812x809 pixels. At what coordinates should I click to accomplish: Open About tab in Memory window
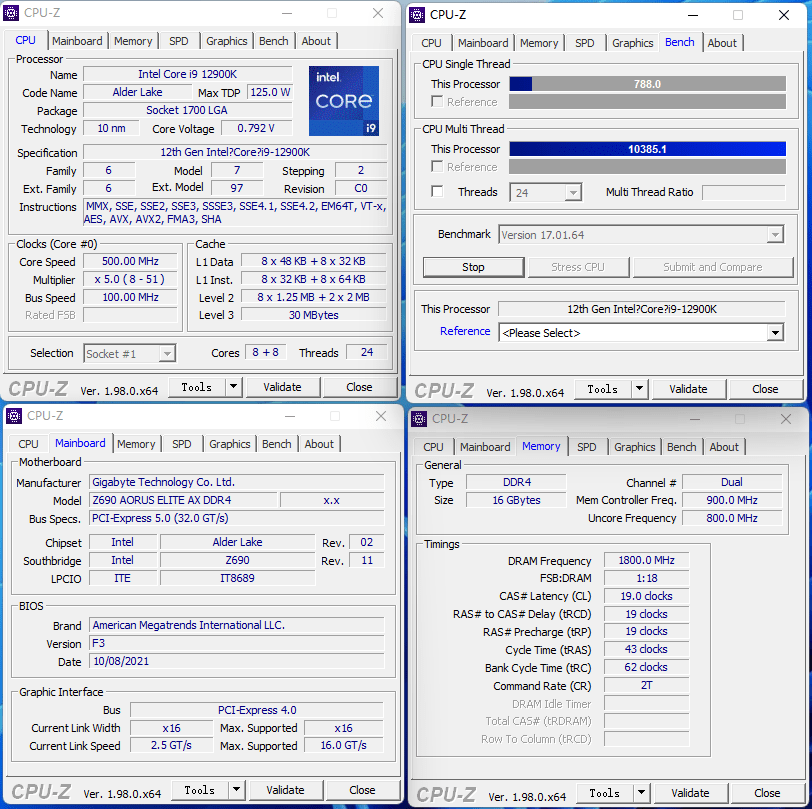[x=724, y=447]
